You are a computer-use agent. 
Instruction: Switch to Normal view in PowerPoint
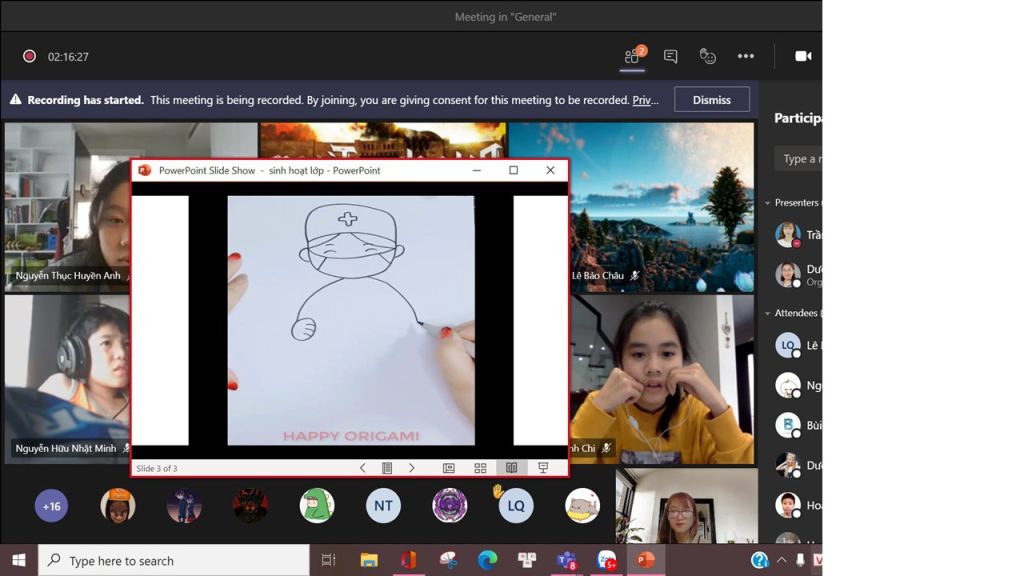click(449, 468)
